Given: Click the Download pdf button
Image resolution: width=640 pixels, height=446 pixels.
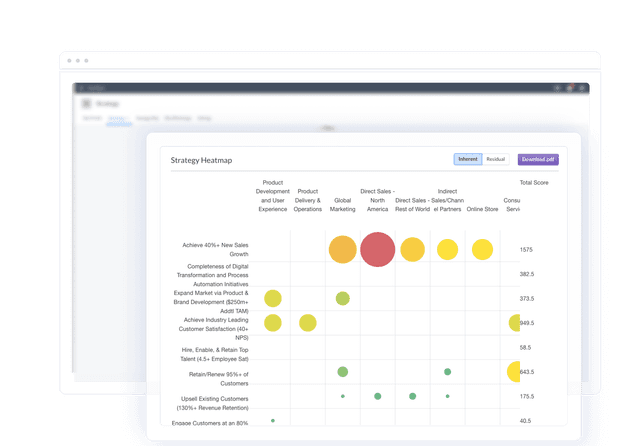Looking at the screenshot, I should click(x=538, y=160).
